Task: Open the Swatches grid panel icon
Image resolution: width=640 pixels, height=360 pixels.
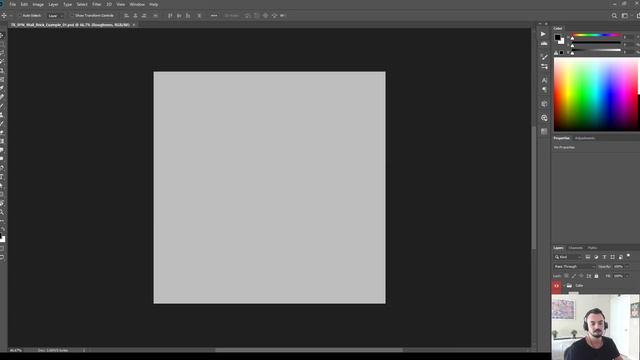Action: click(544, 131)
